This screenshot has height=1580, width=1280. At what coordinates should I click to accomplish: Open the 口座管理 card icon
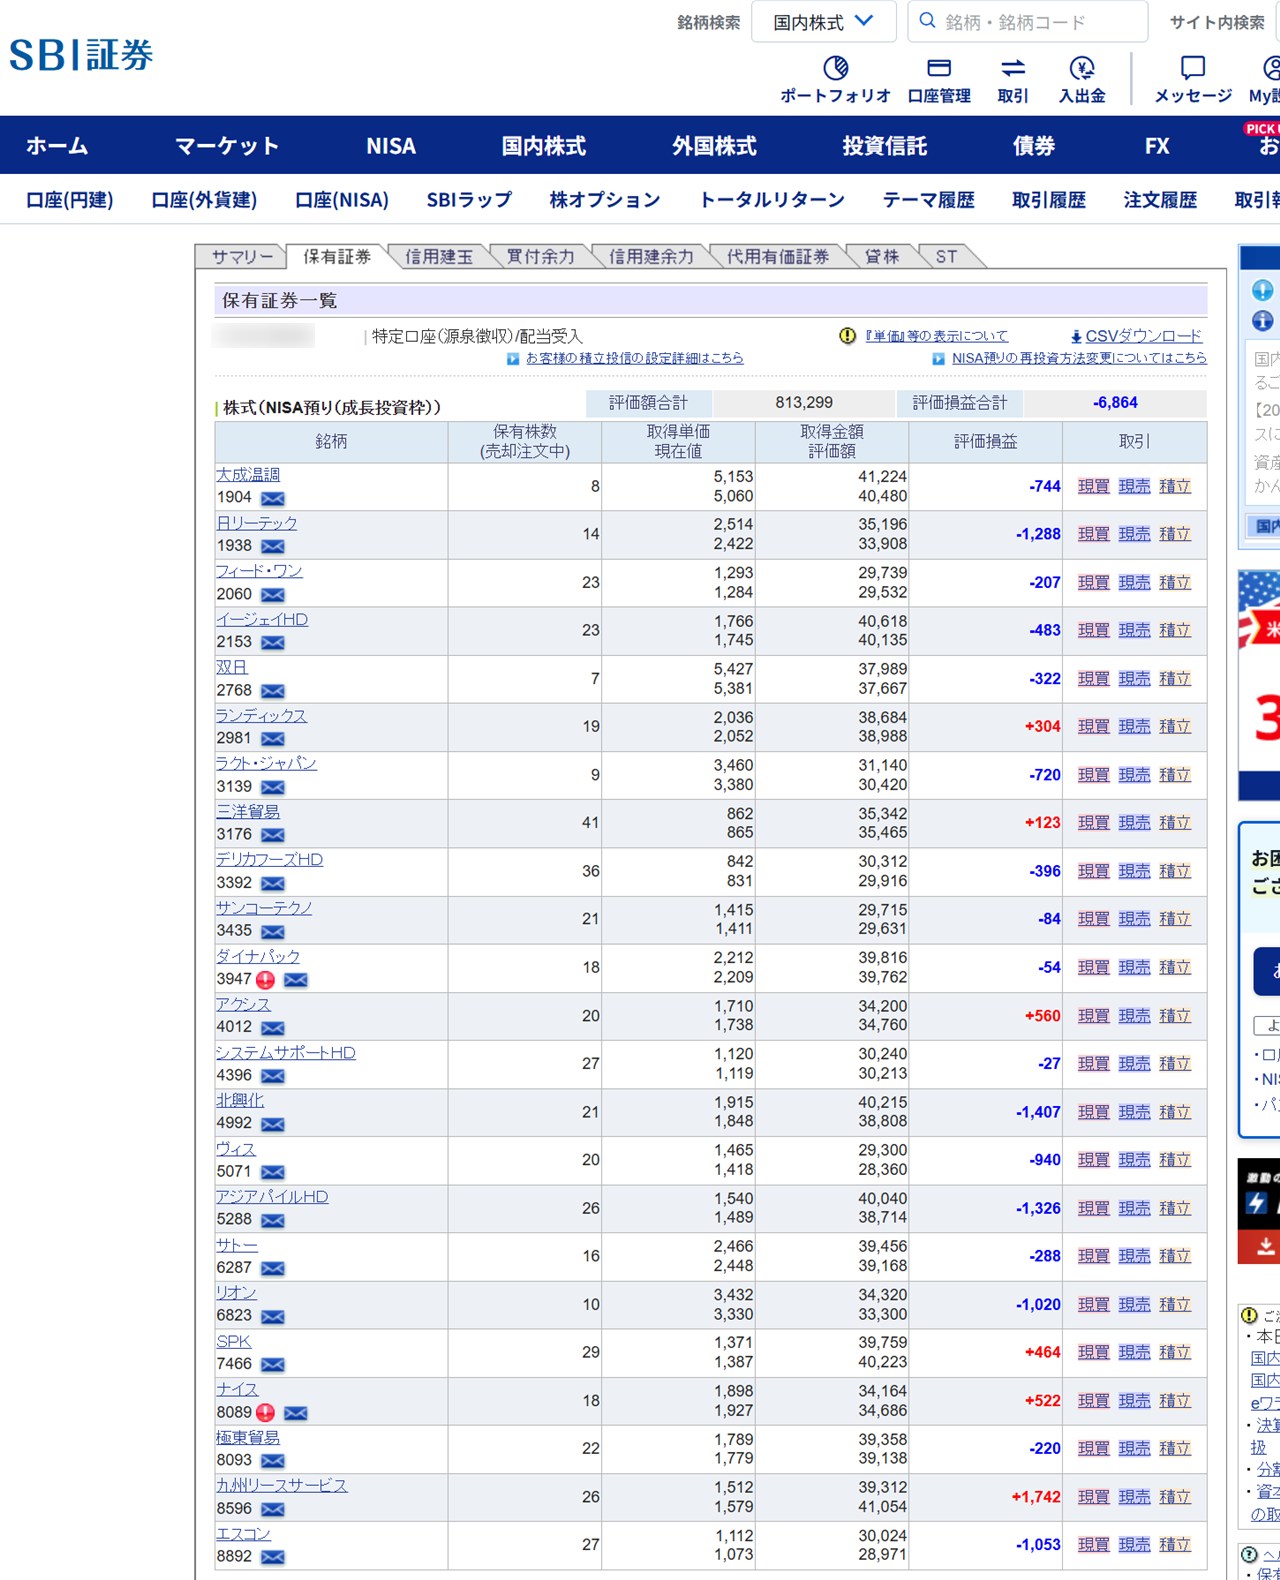tap(938, 68)
